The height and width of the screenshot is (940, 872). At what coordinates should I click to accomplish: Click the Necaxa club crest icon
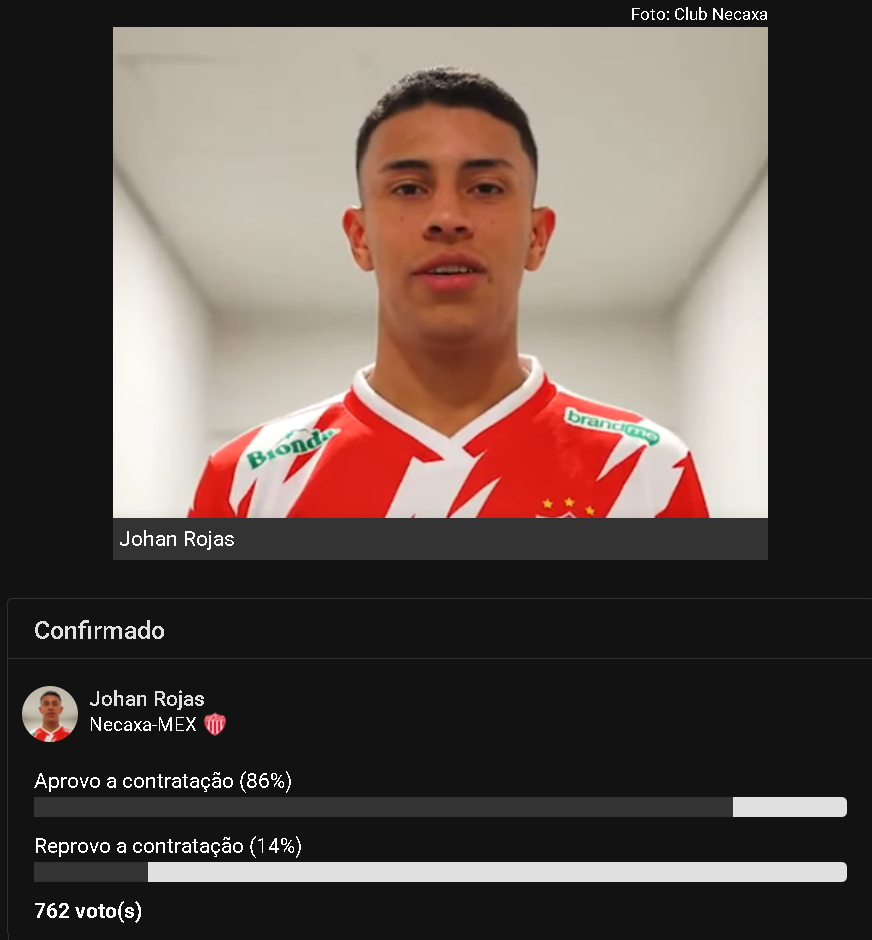click(215, 725)
